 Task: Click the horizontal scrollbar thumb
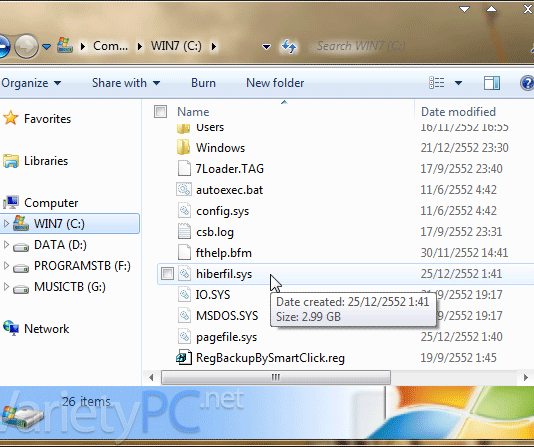(x=276, y=377)
